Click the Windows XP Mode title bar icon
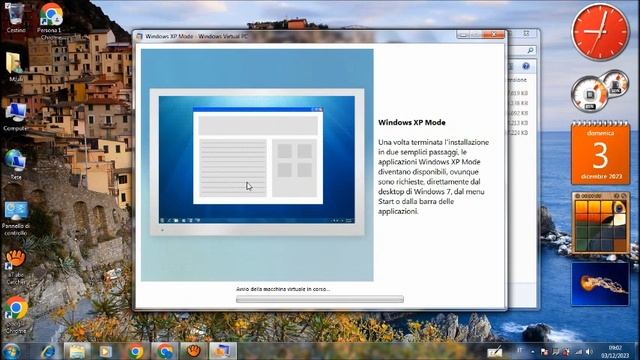The image size is (640, 360). 139,36
